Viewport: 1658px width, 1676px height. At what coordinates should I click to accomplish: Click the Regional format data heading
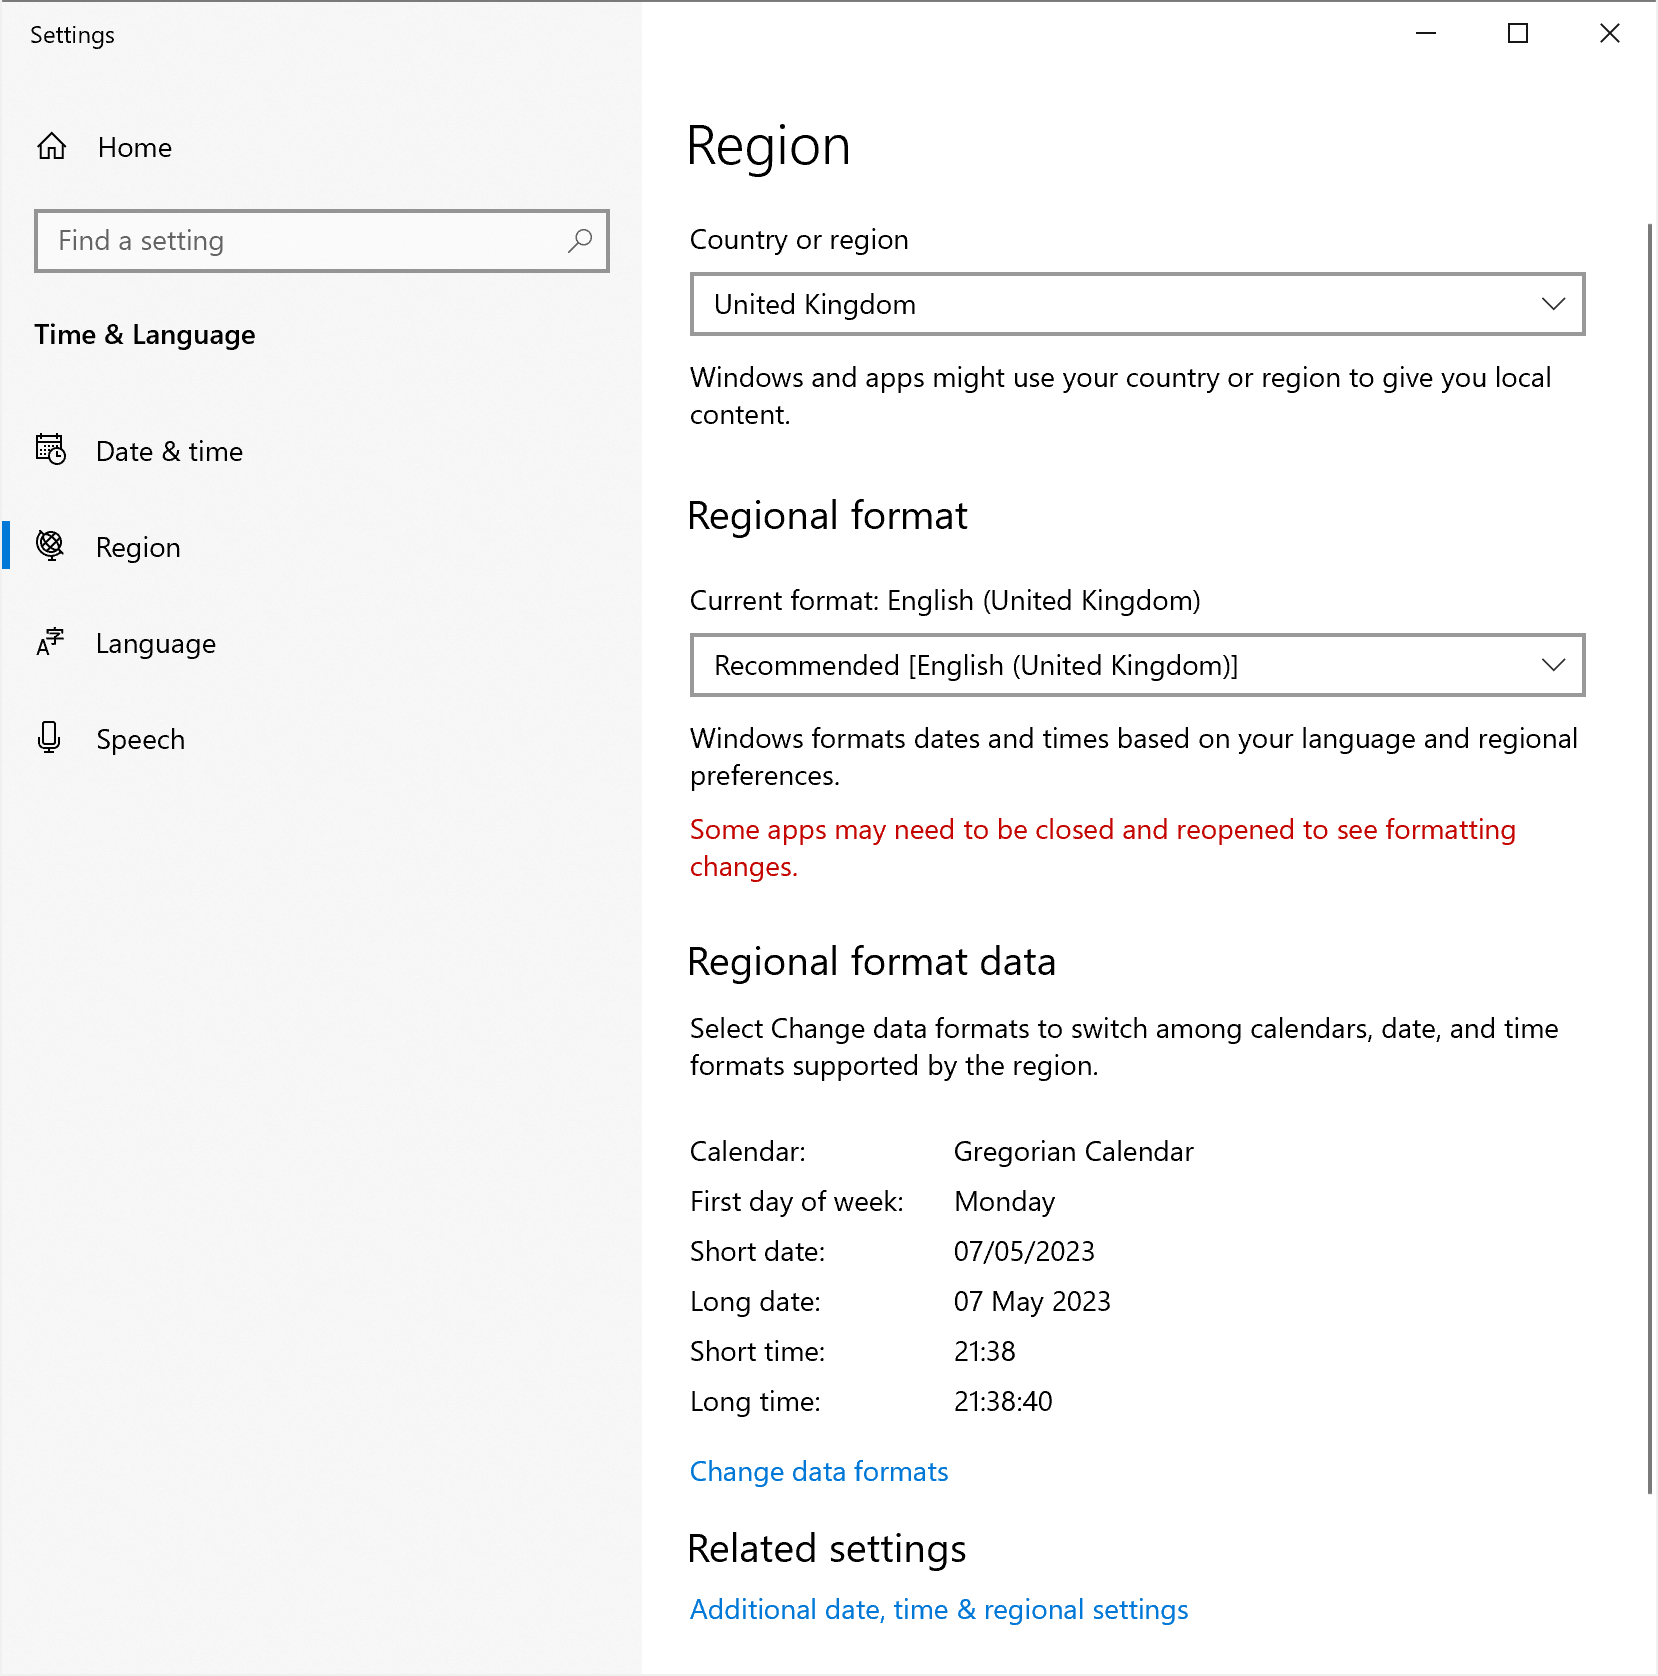coord(872,961)
